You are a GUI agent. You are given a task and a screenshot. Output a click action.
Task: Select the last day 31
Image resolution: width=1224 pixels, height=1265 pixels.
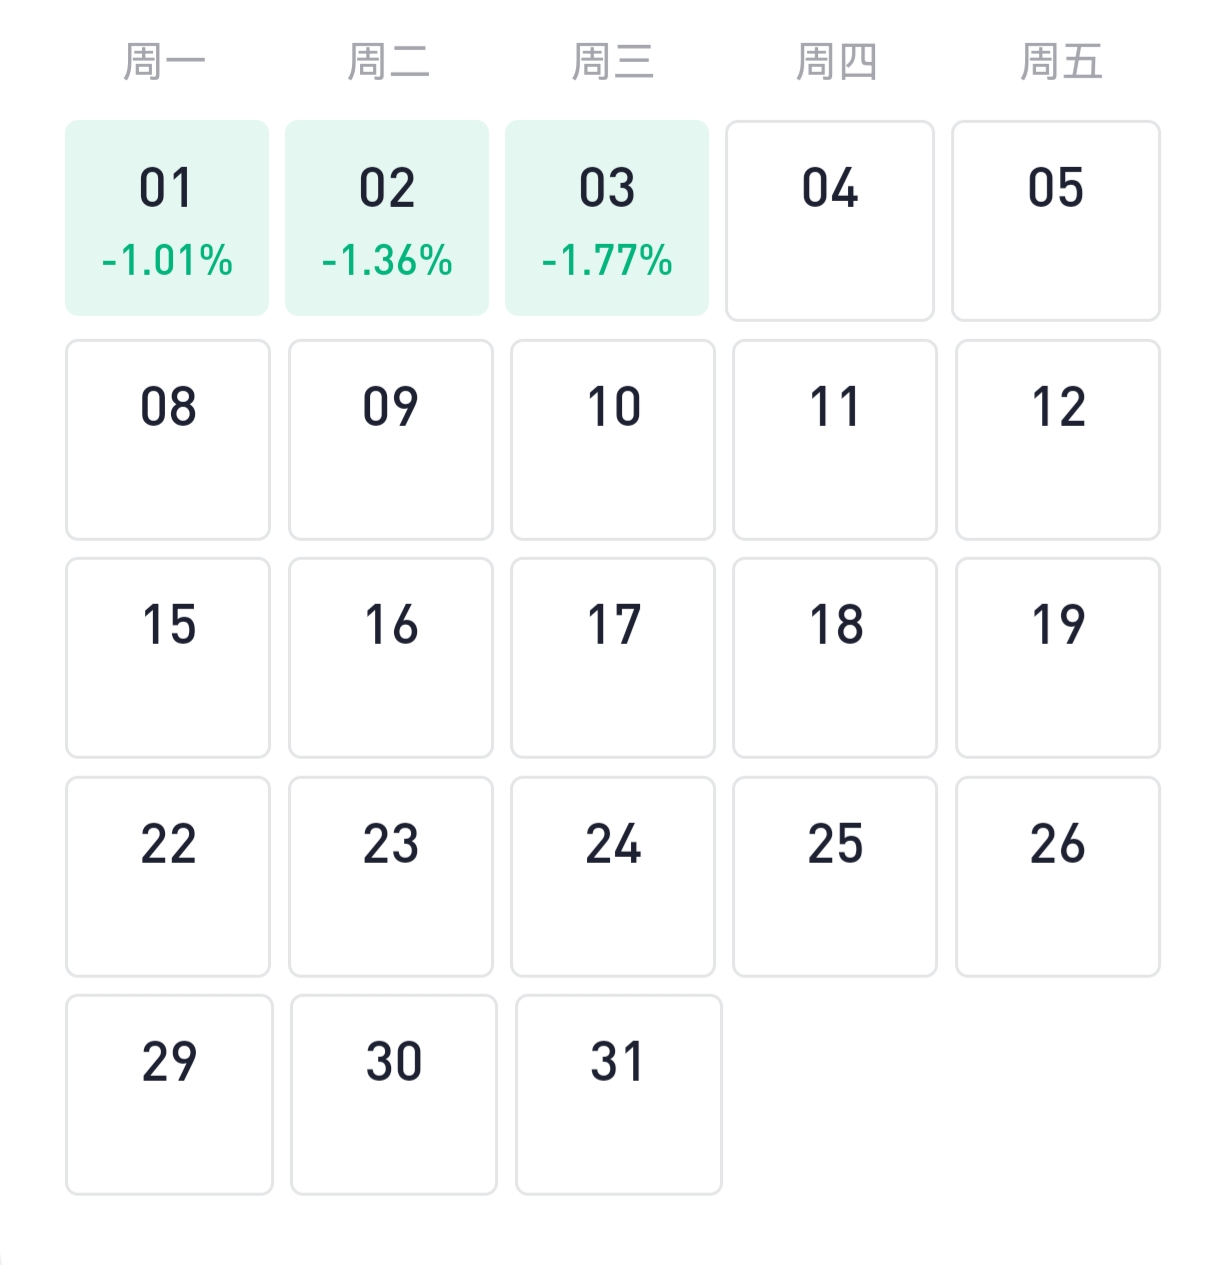pos(618,1094)
